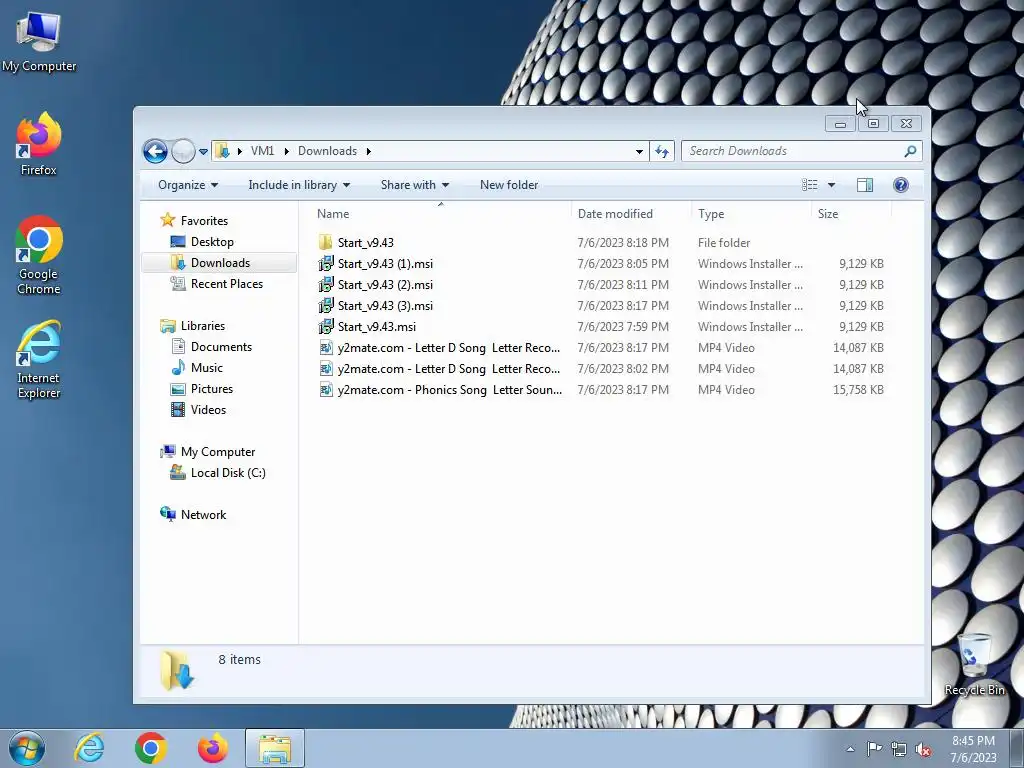Select My Computer desktop icon
Image resolution: width=1024 pixels, height=768 pixels.
[39, 42]
